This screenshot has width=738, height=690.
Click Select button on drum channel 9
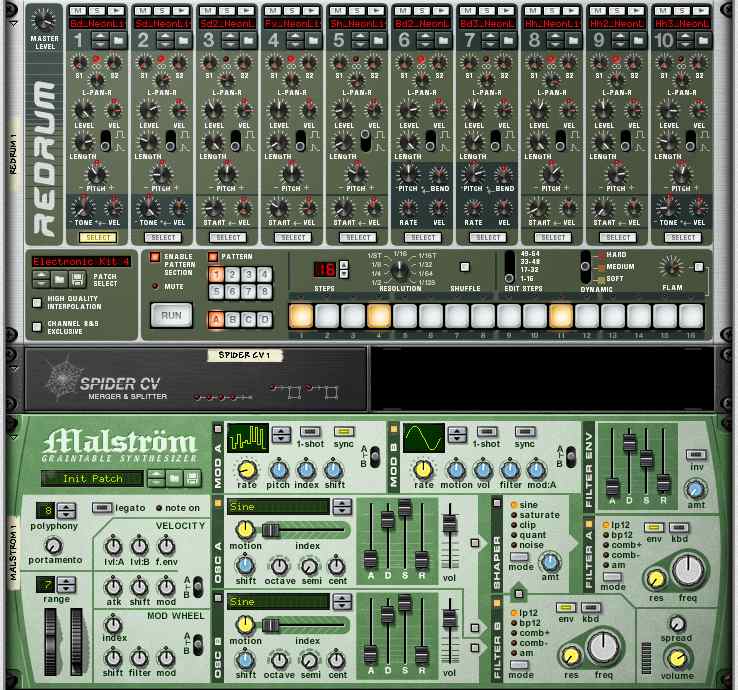(618, 238)
